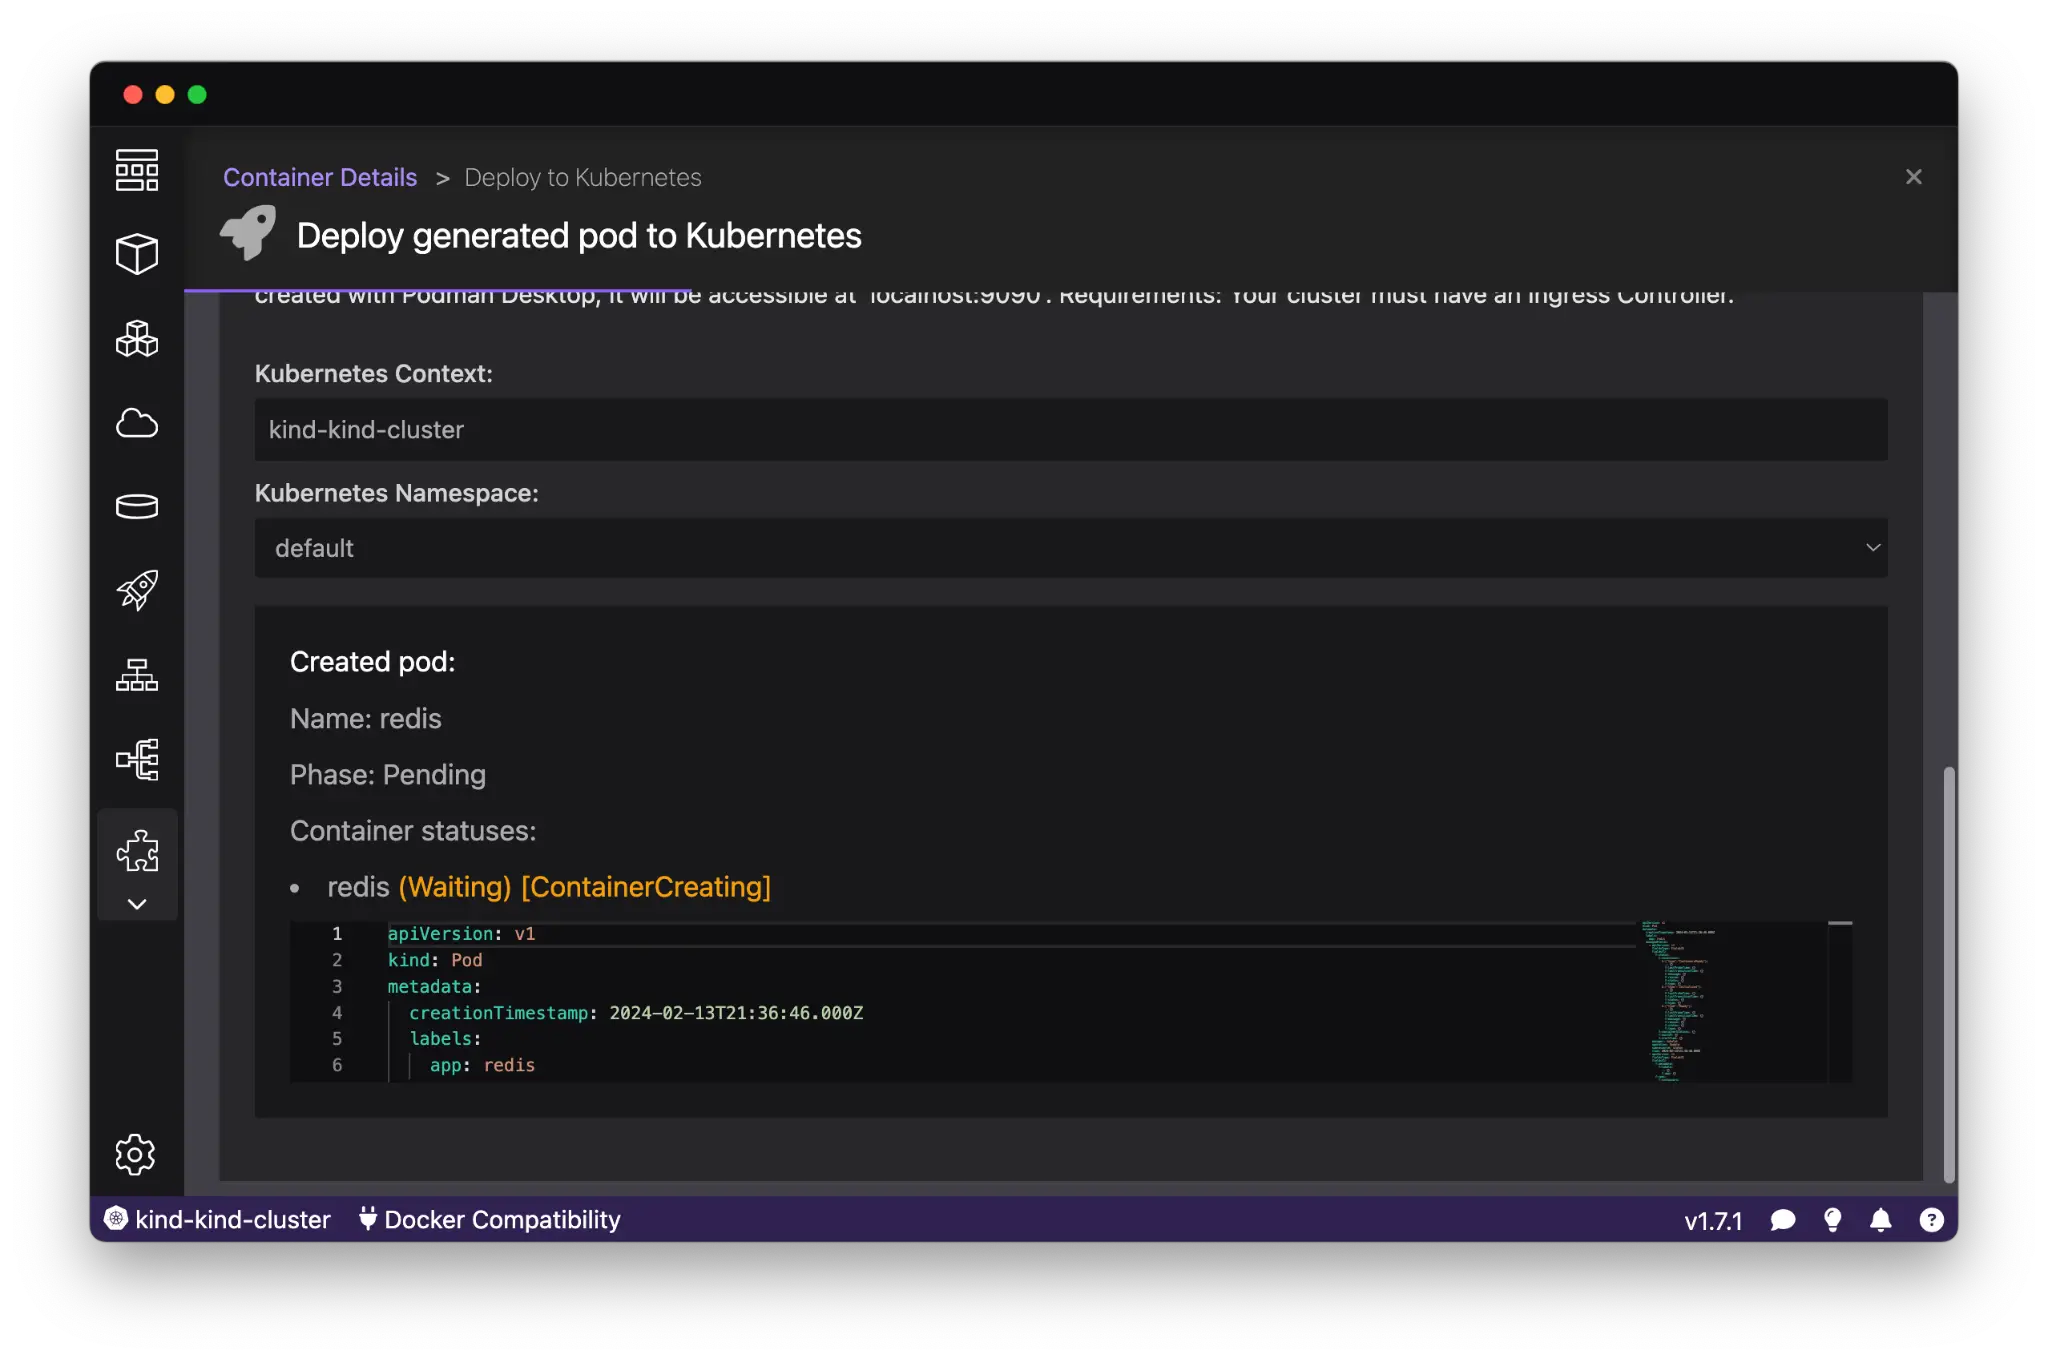Click 'Name: redis' text

coord(366,719)
